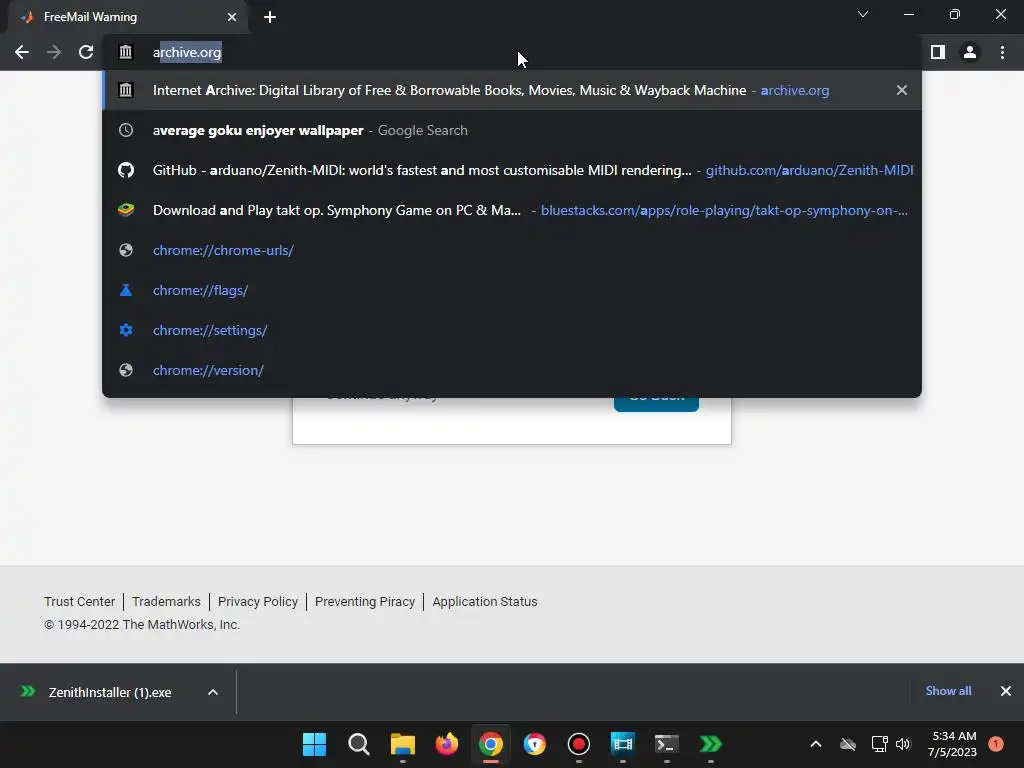The image size is (1024, 768).
Task: Open Windows Search from the taskbar
Action: coord(359,744)
